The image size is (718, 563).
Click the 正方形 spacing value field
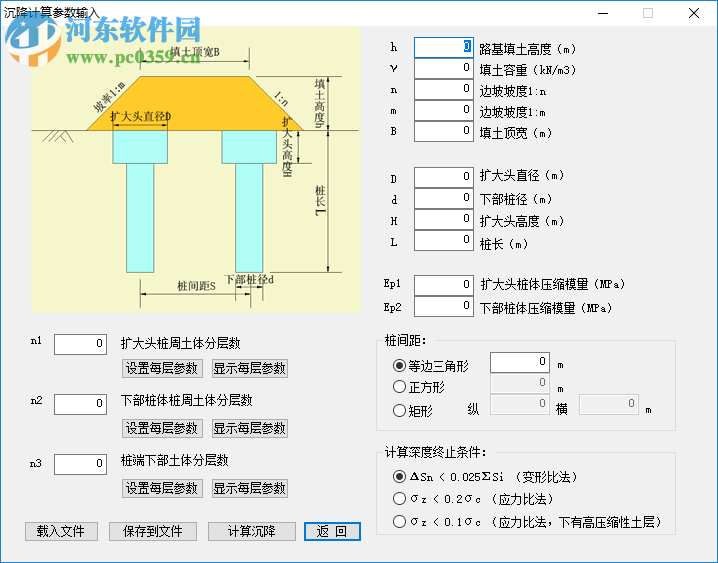520,384
